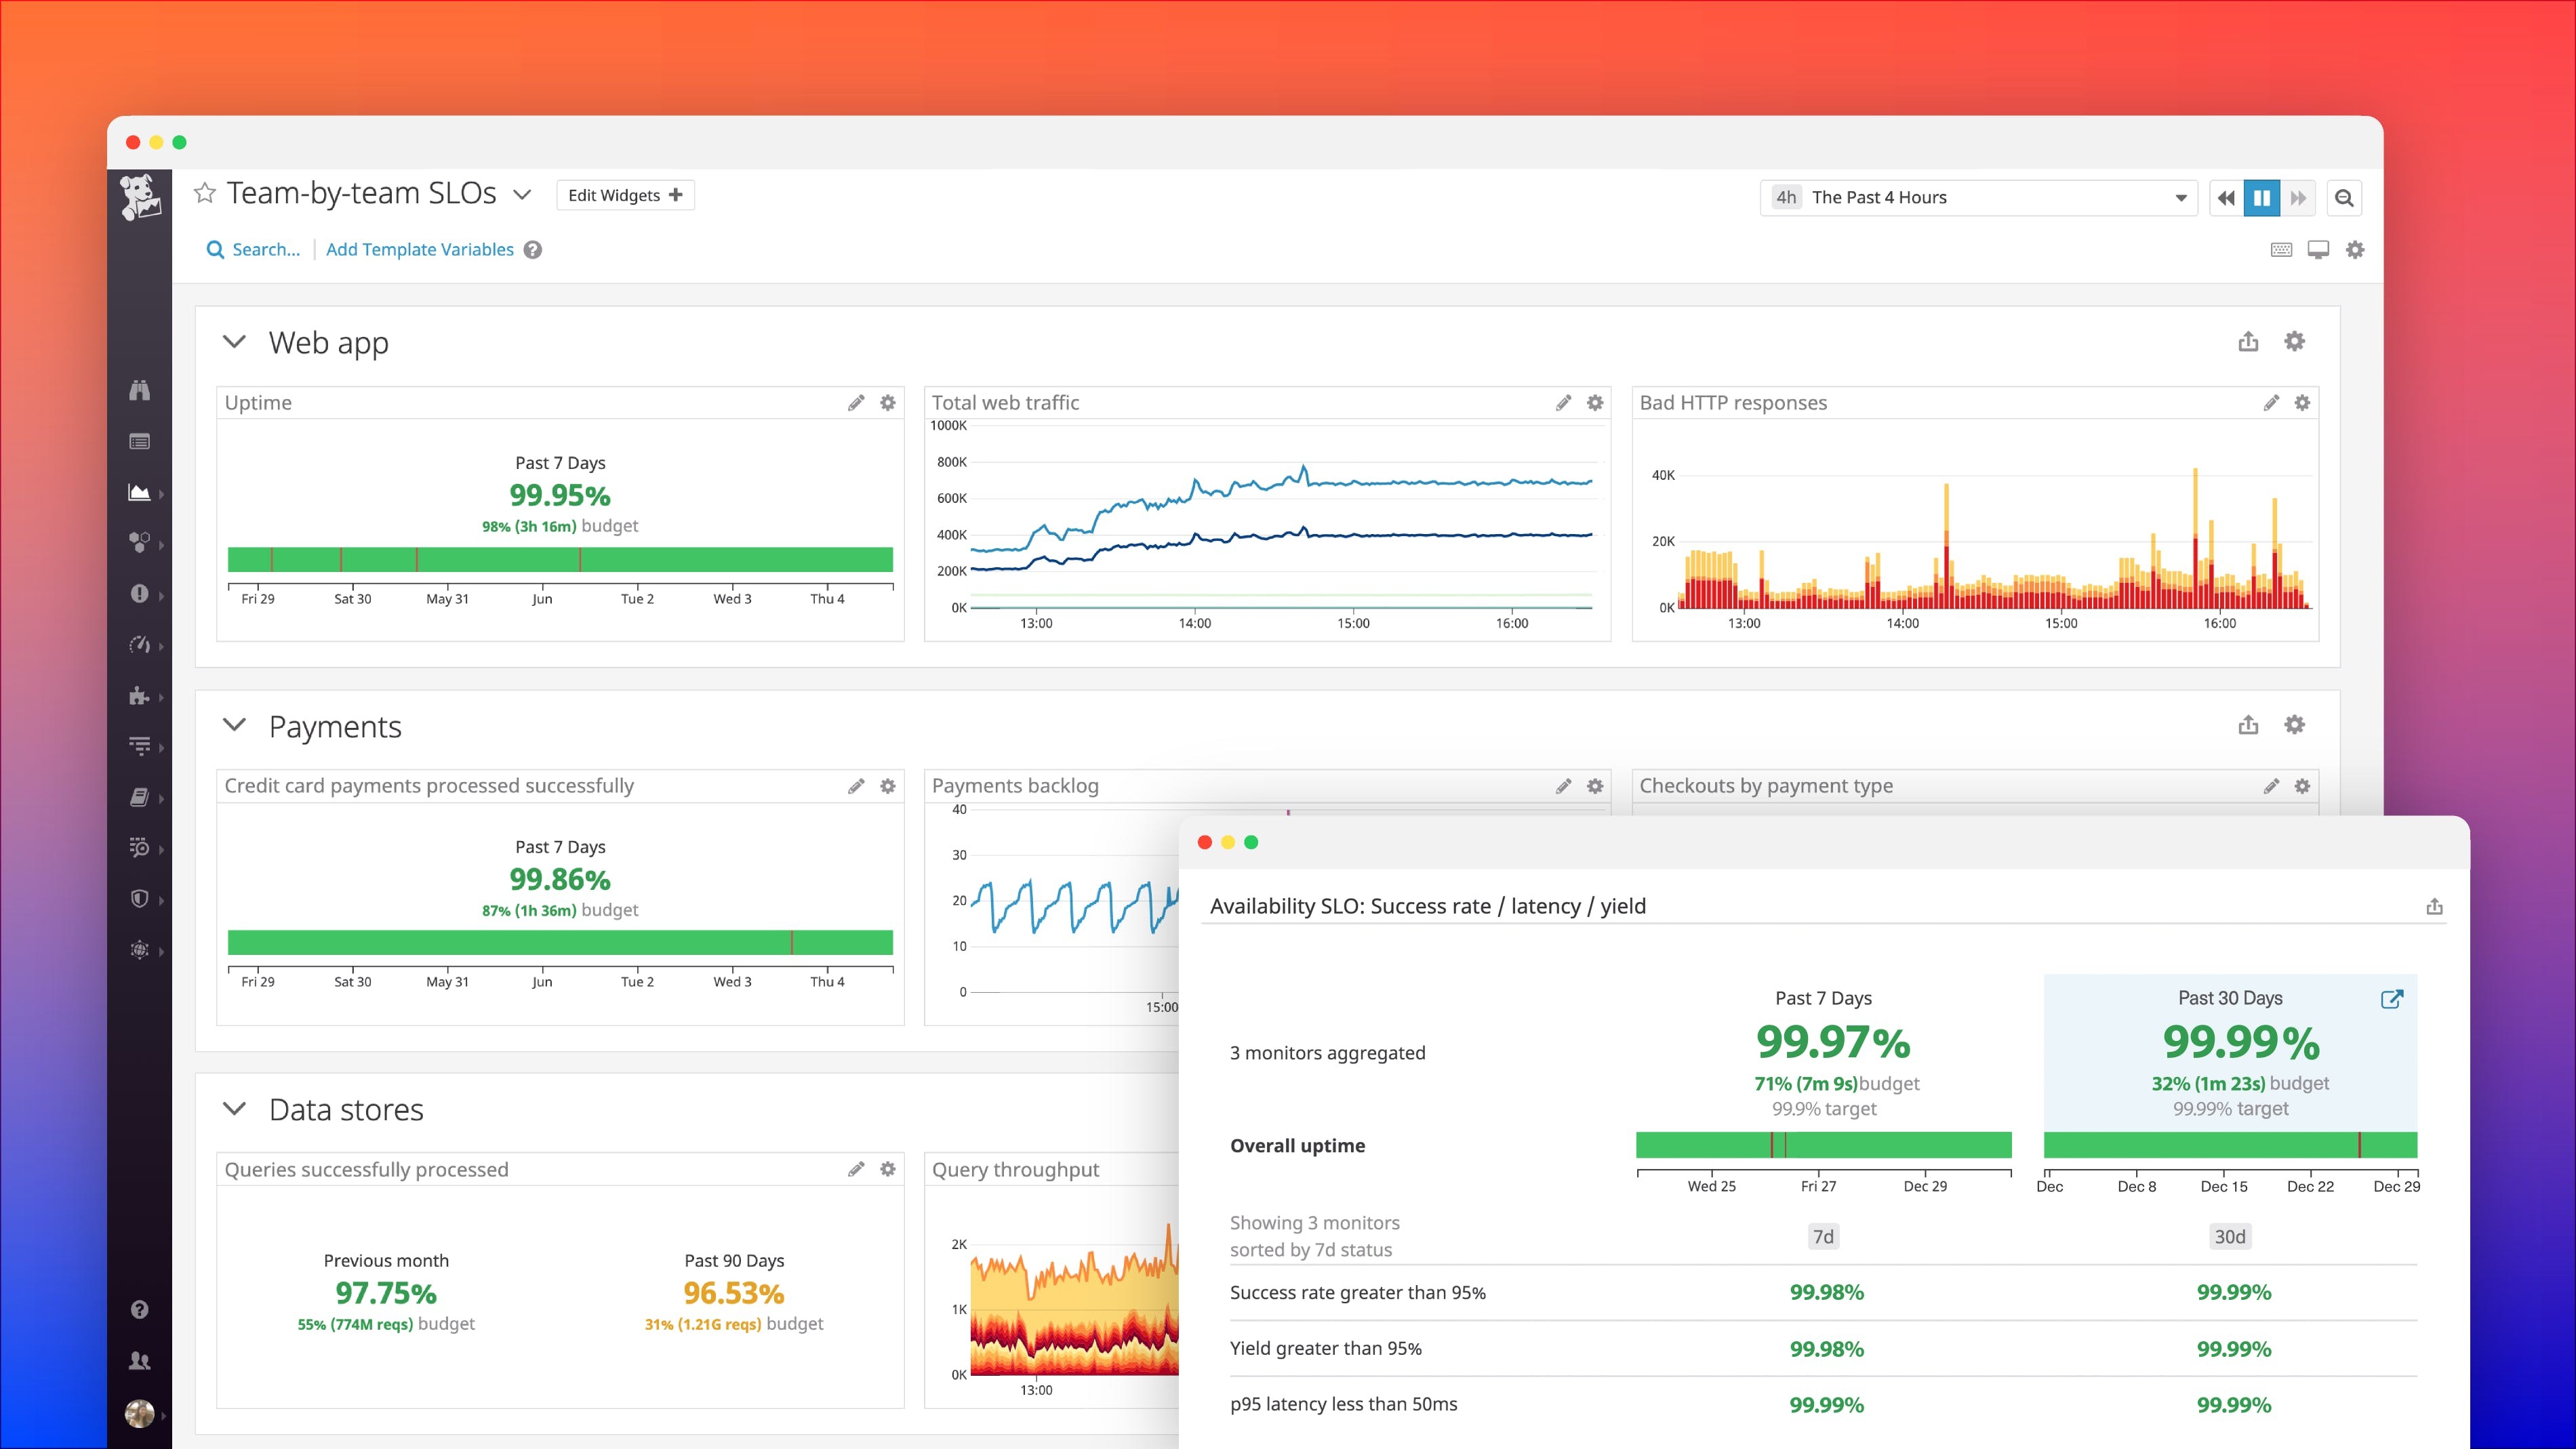
Task: Open the Past 4 Hours time selector
Action: point(1978,197)
